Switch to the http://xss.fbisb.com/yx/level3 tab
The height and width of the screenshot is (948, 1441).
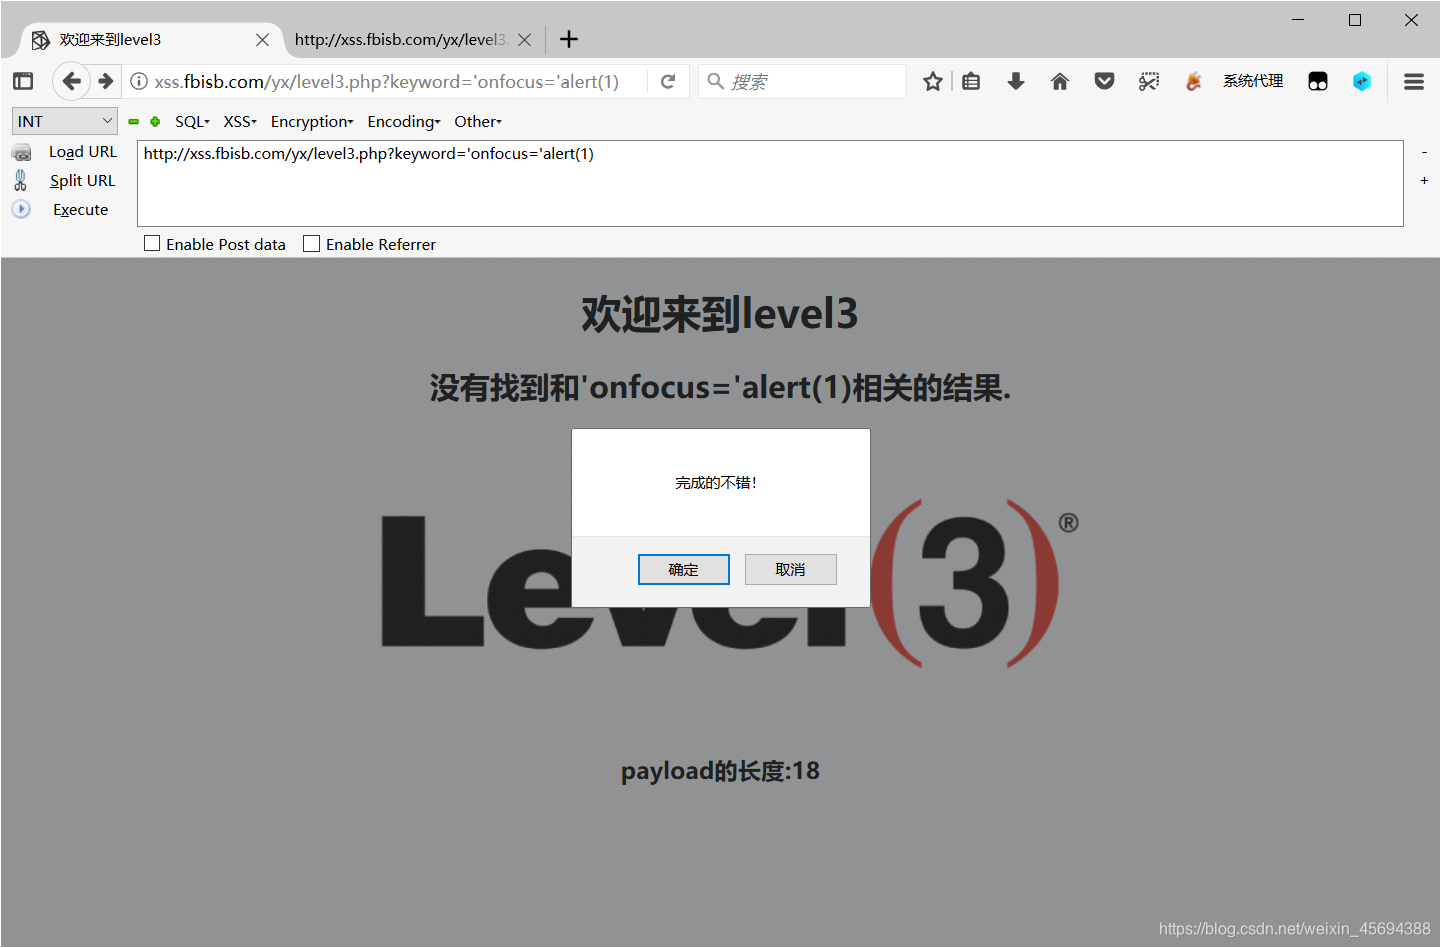point(412,40)
